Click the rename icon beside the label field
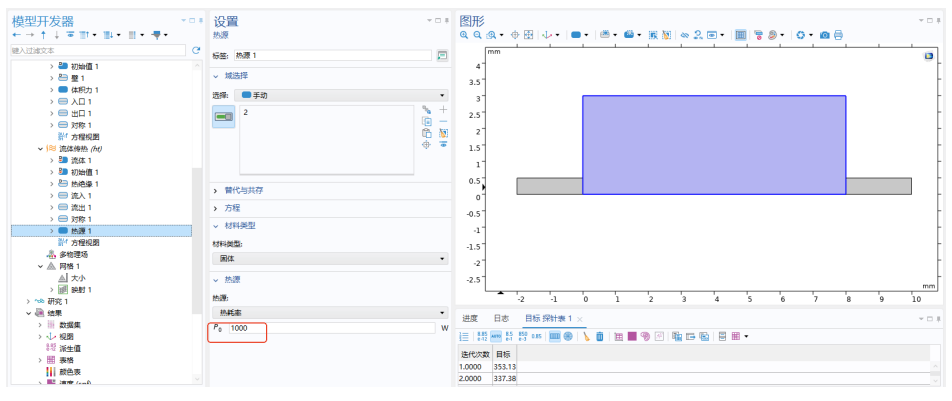This screenshot has width=952, height=401. [x=442, y=55]
